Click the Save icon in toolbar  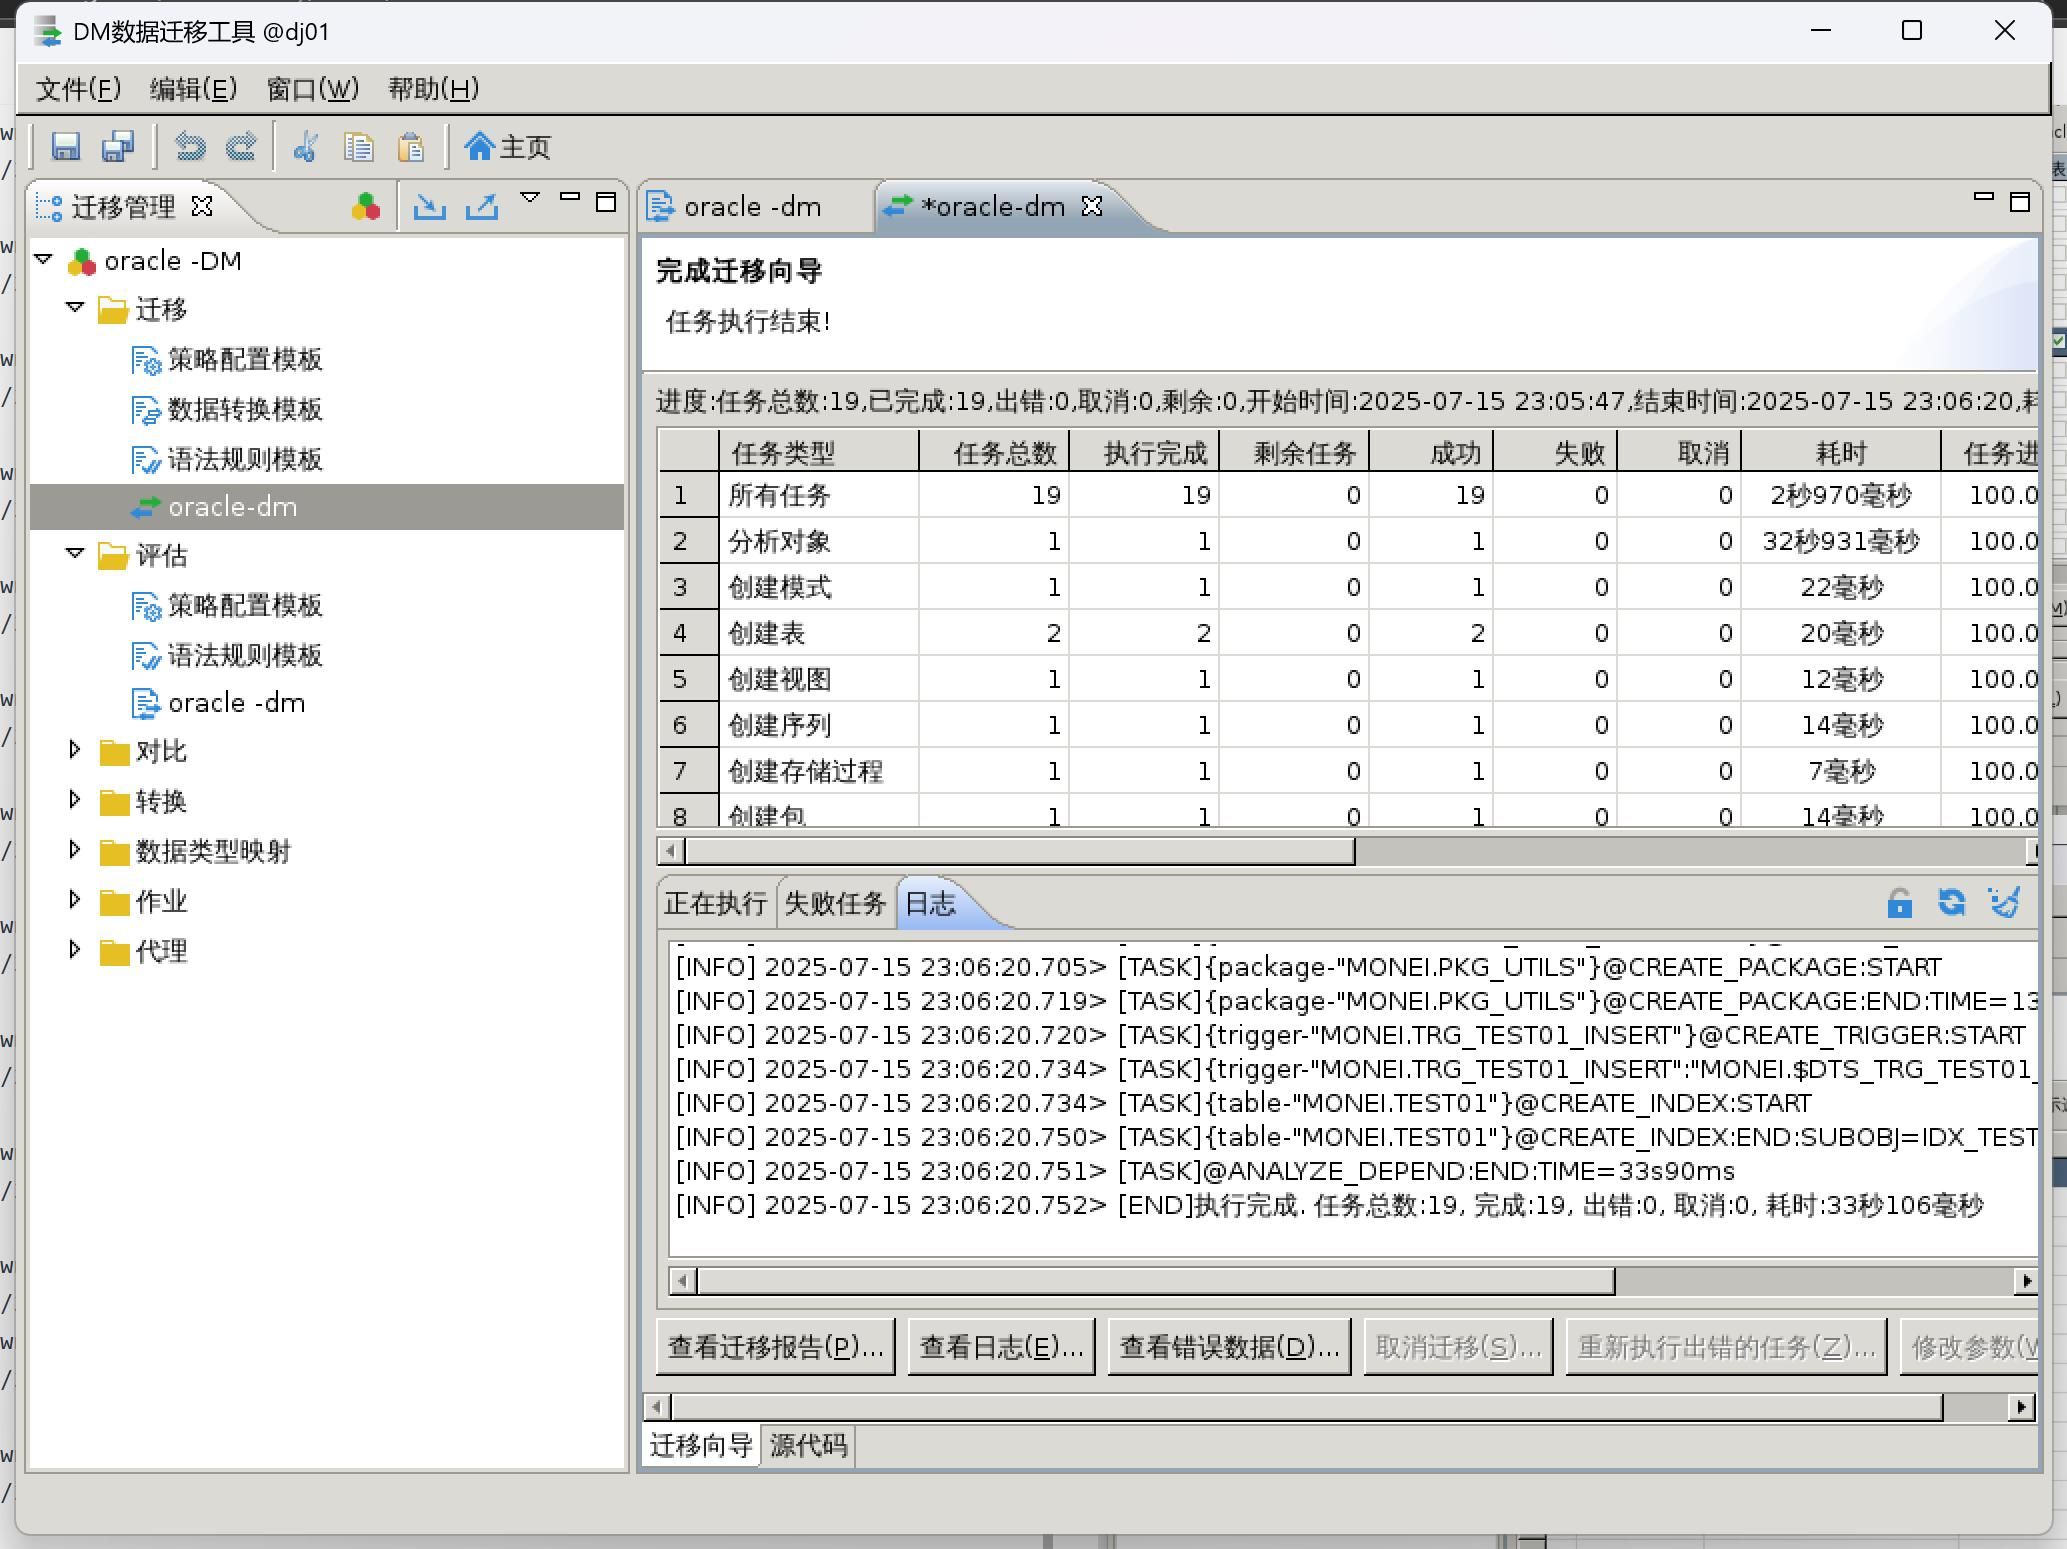pos(66,147)
